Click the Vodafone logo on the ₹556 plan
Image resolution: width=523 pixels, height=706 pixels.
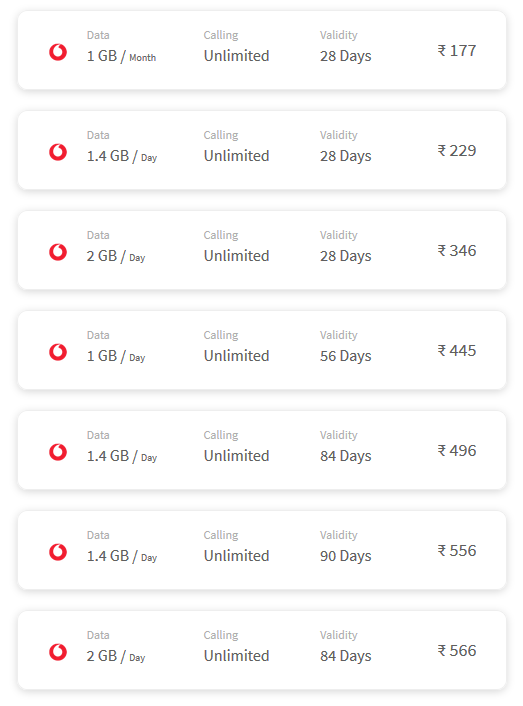point(58,552)
